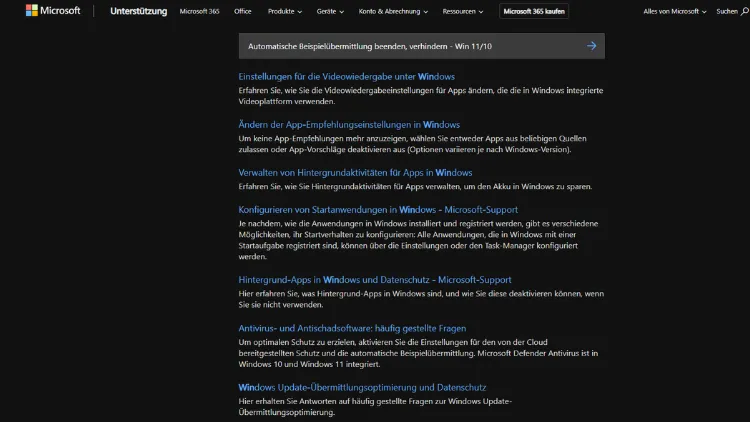
Task: Open Einstellungen für die Videowiedergabe unter Windows
Action: [x=346, y=77]
